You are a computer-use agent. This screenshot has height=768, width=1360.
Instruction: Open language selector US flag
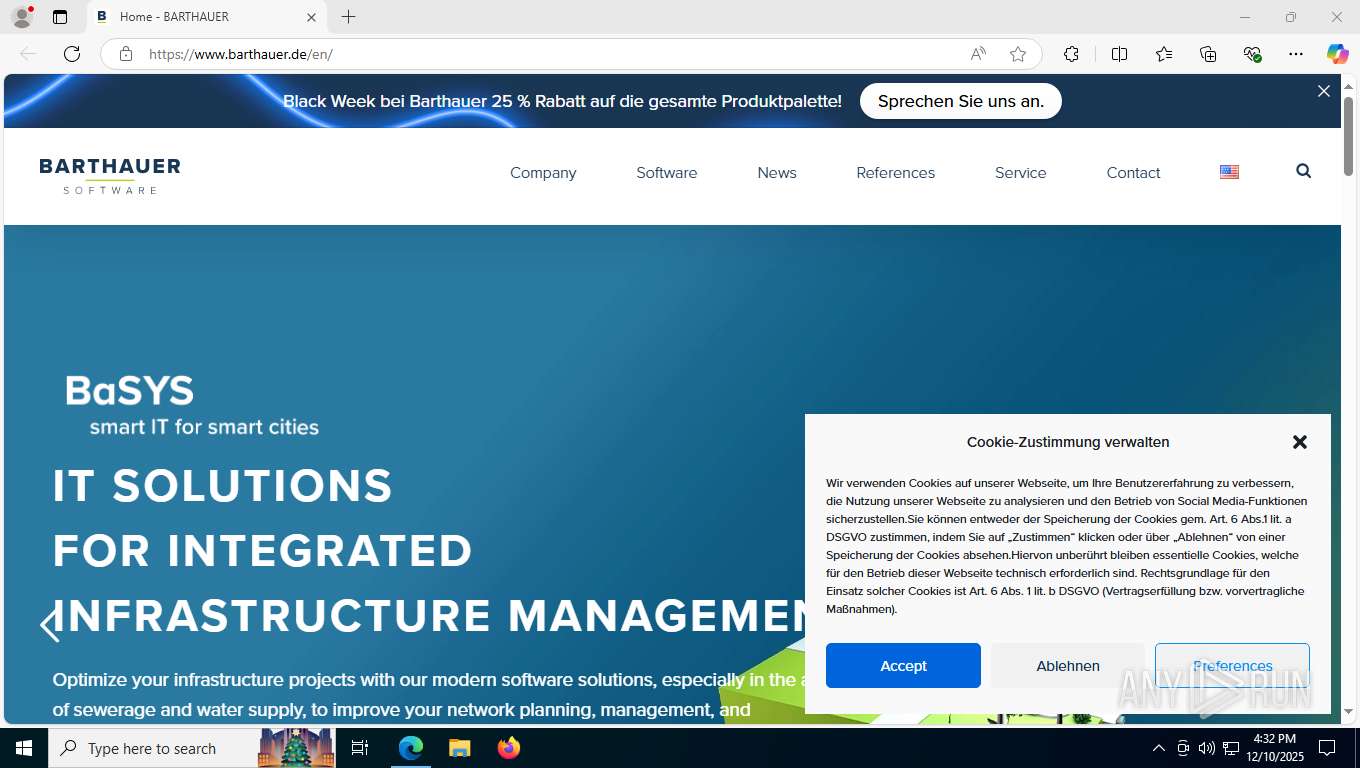click(x=1230, y=172)
